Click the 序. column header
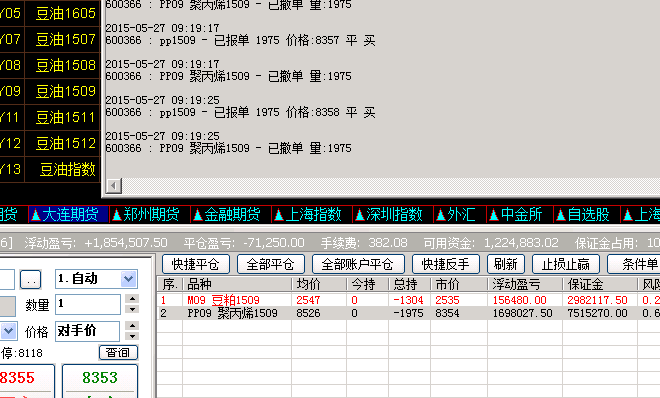Image resolution: width=660 pixels, height=398 pixels. click(170, 284)
